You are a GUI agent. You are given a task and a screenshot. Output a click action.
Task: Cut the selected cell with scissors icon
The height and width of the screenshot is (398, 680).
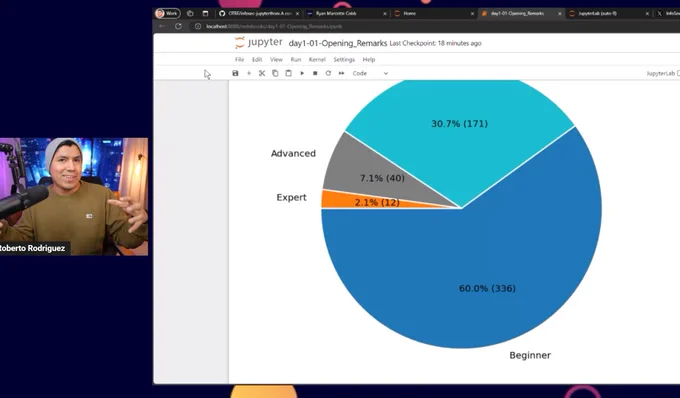point(262,73)
